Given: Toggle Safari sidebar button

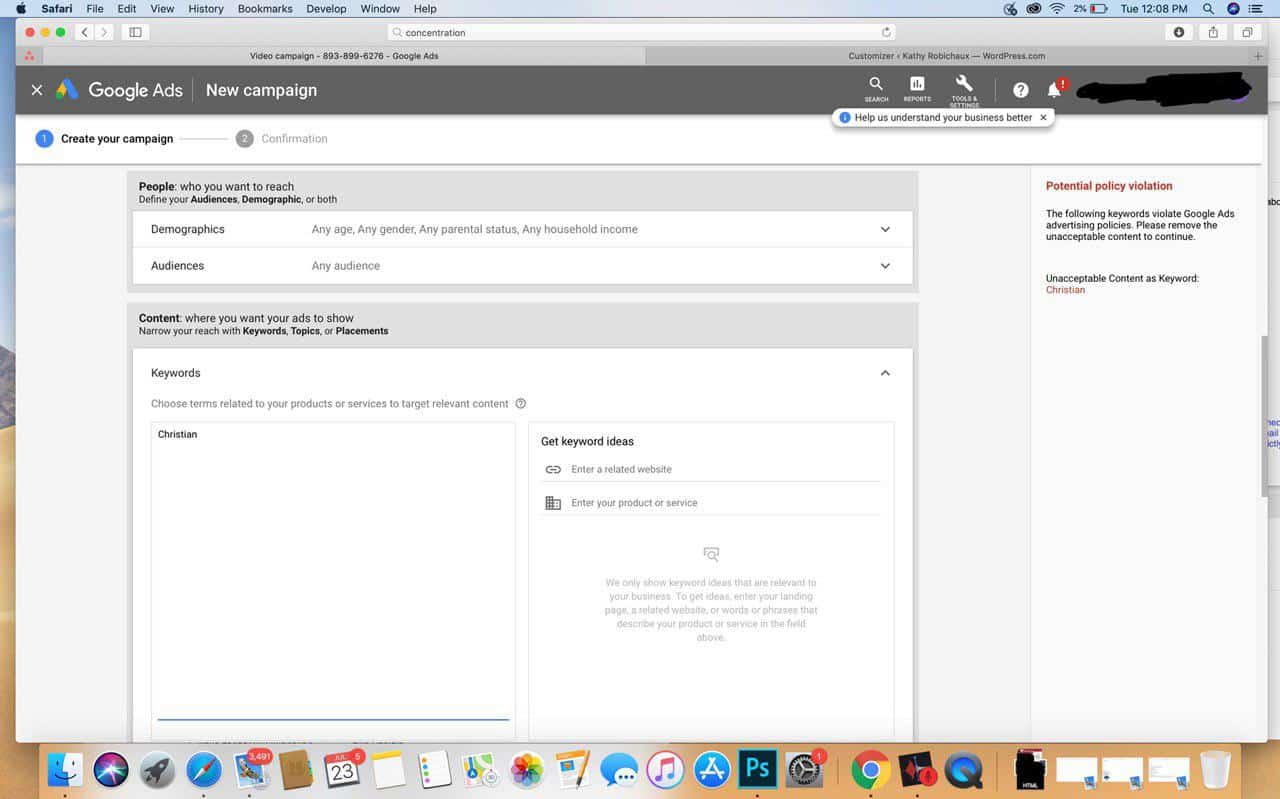Looking at the screenshot, I should point(135,32).
